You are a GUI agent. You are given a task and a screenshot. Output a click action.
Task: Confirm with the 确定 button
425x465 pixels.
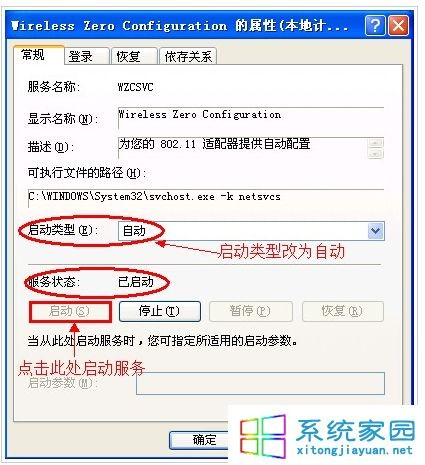pos(200,440)
